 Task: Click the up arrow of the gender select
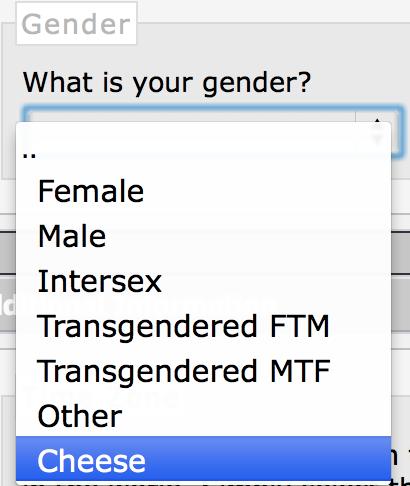click(377, 120)
